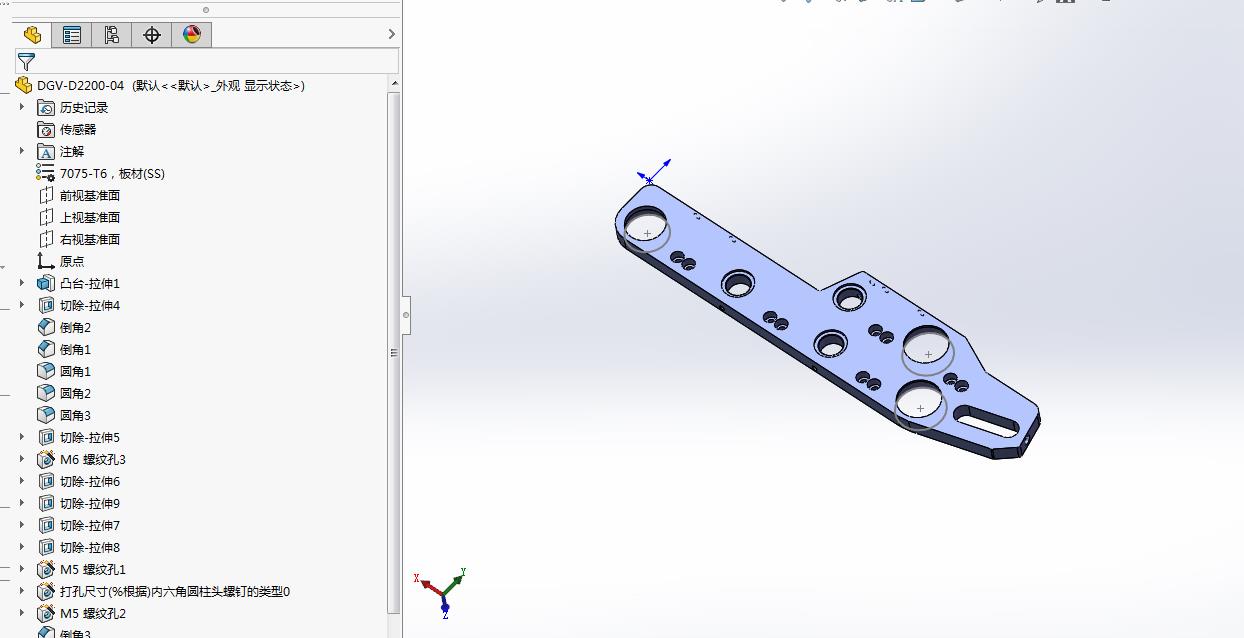Click the feature tree scrollbar up arrow
This screenshot has width=1244, height=638.
[x=394, y=84]
